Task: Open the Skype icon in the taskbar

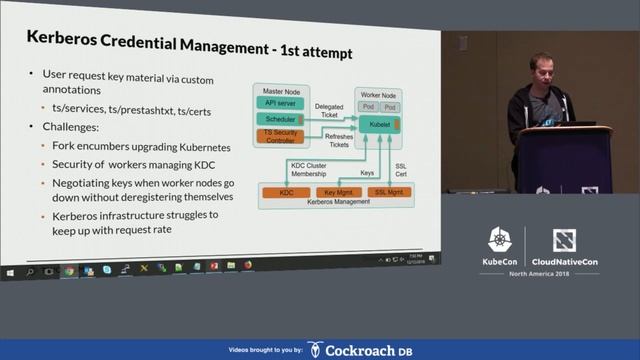Action: coord(107,269)
